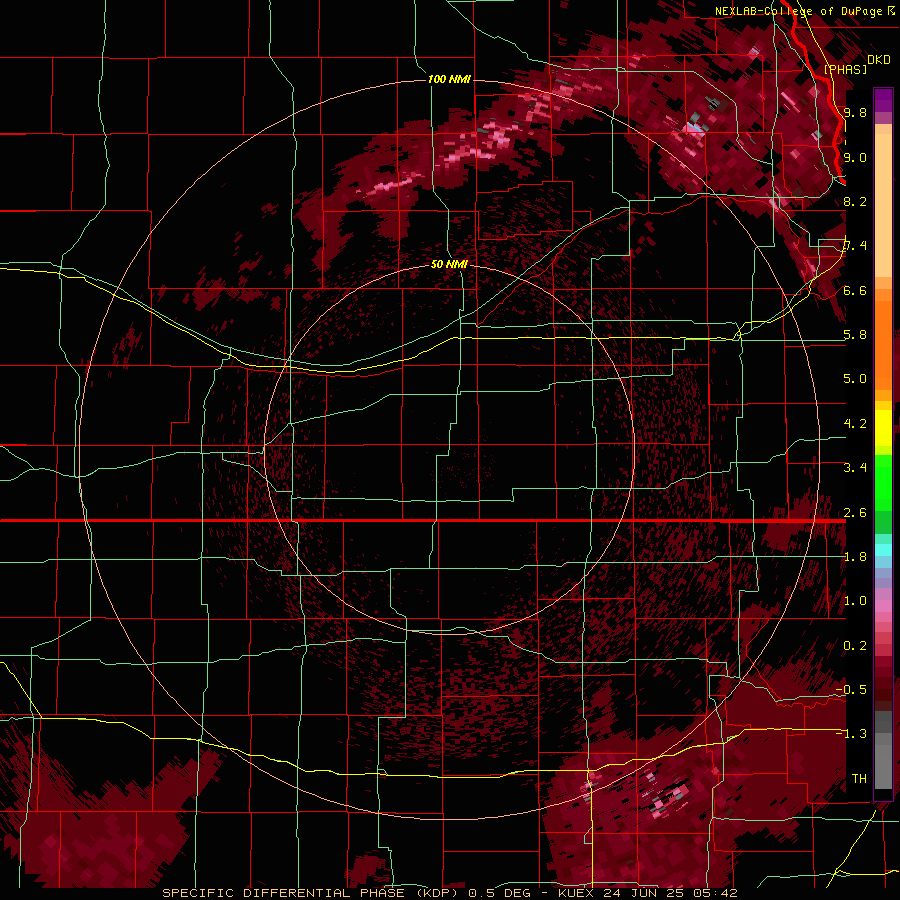
Task: Click the KUEX station identifier in caption
Action: (x=577, y=893)
